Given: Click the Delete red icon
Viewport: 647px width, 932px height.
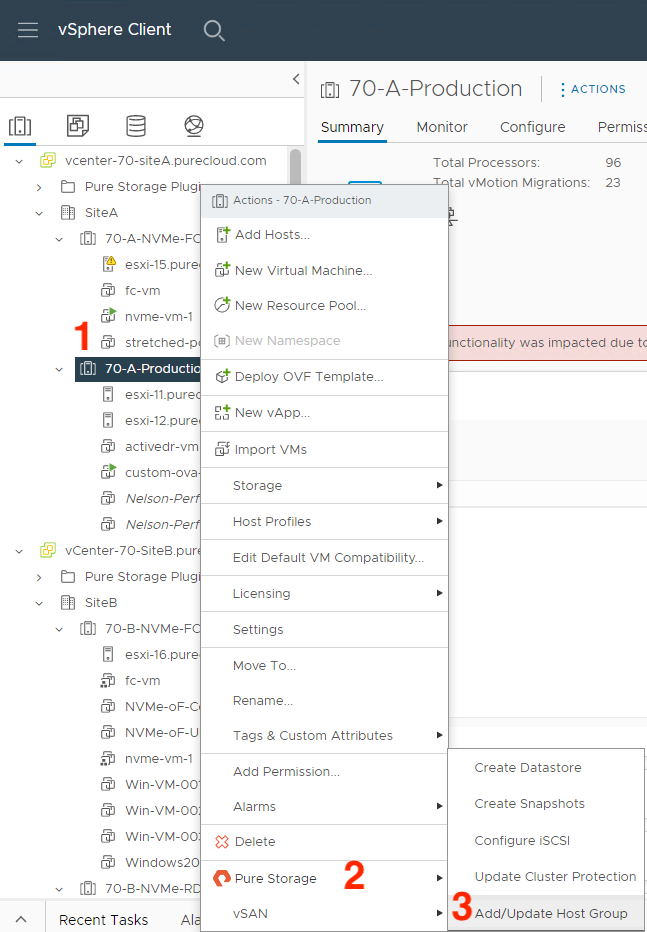Looking at the screenshot, I should click(x=222, y=842).
